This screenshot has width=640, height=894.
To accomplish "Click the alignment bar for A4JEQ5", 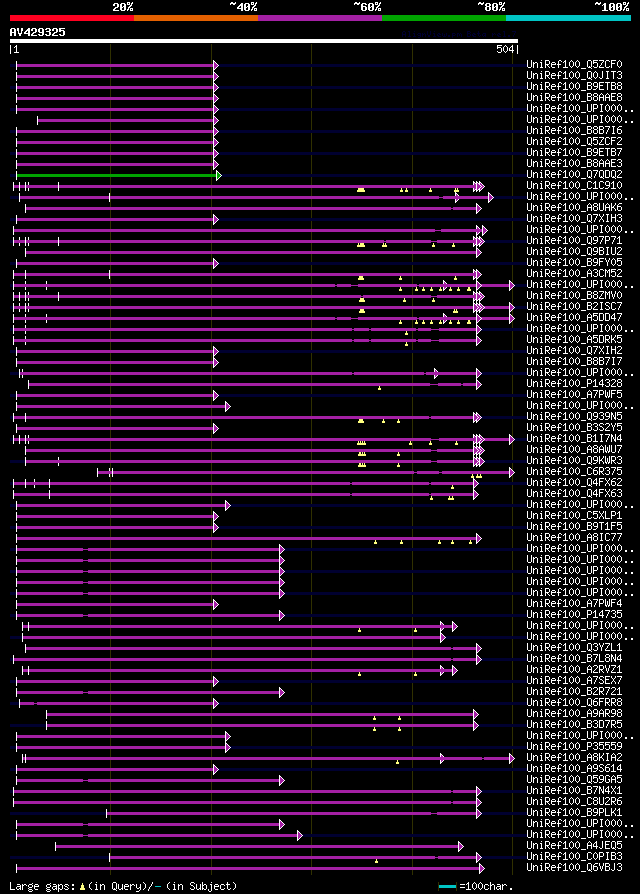I will (x=259, y=847).
